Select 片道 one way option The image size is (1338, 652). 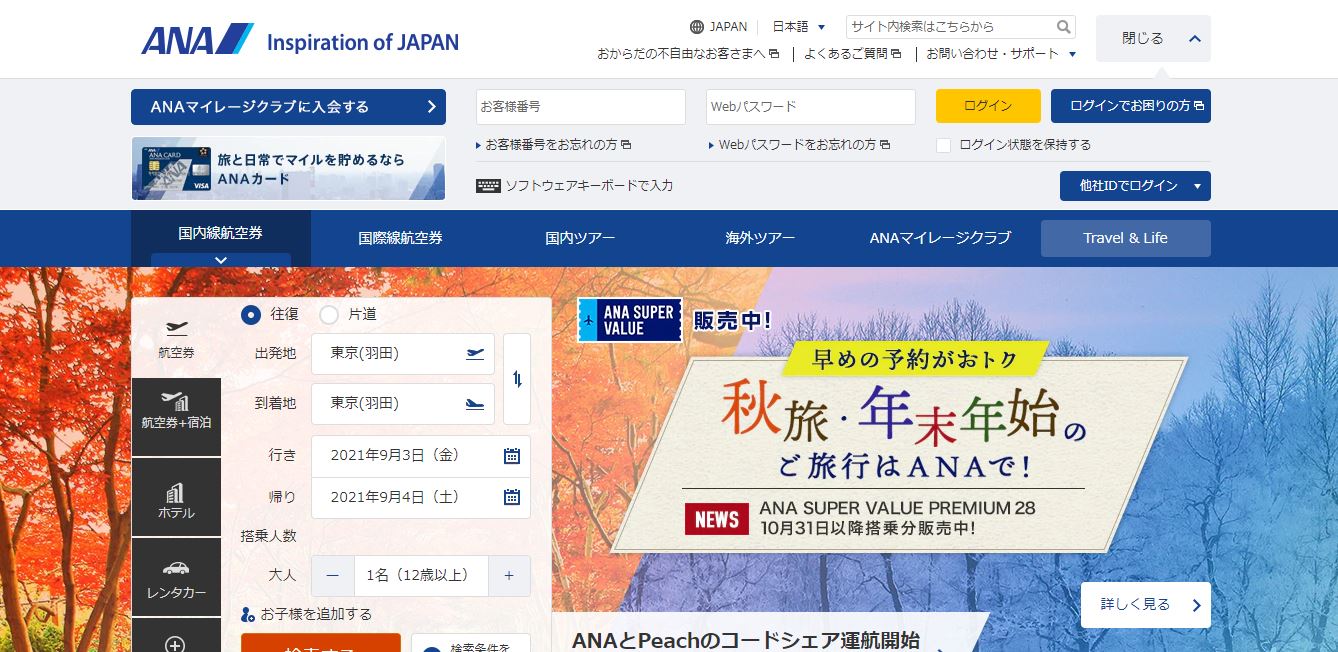coord(329,314)
